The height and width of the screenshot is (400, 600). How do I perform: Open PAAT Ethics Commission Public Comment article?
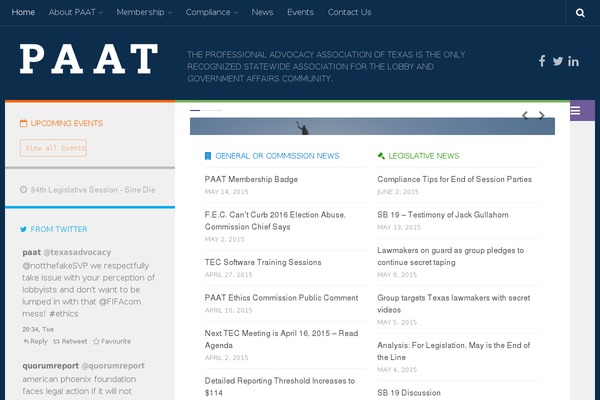tap(281, 298)
